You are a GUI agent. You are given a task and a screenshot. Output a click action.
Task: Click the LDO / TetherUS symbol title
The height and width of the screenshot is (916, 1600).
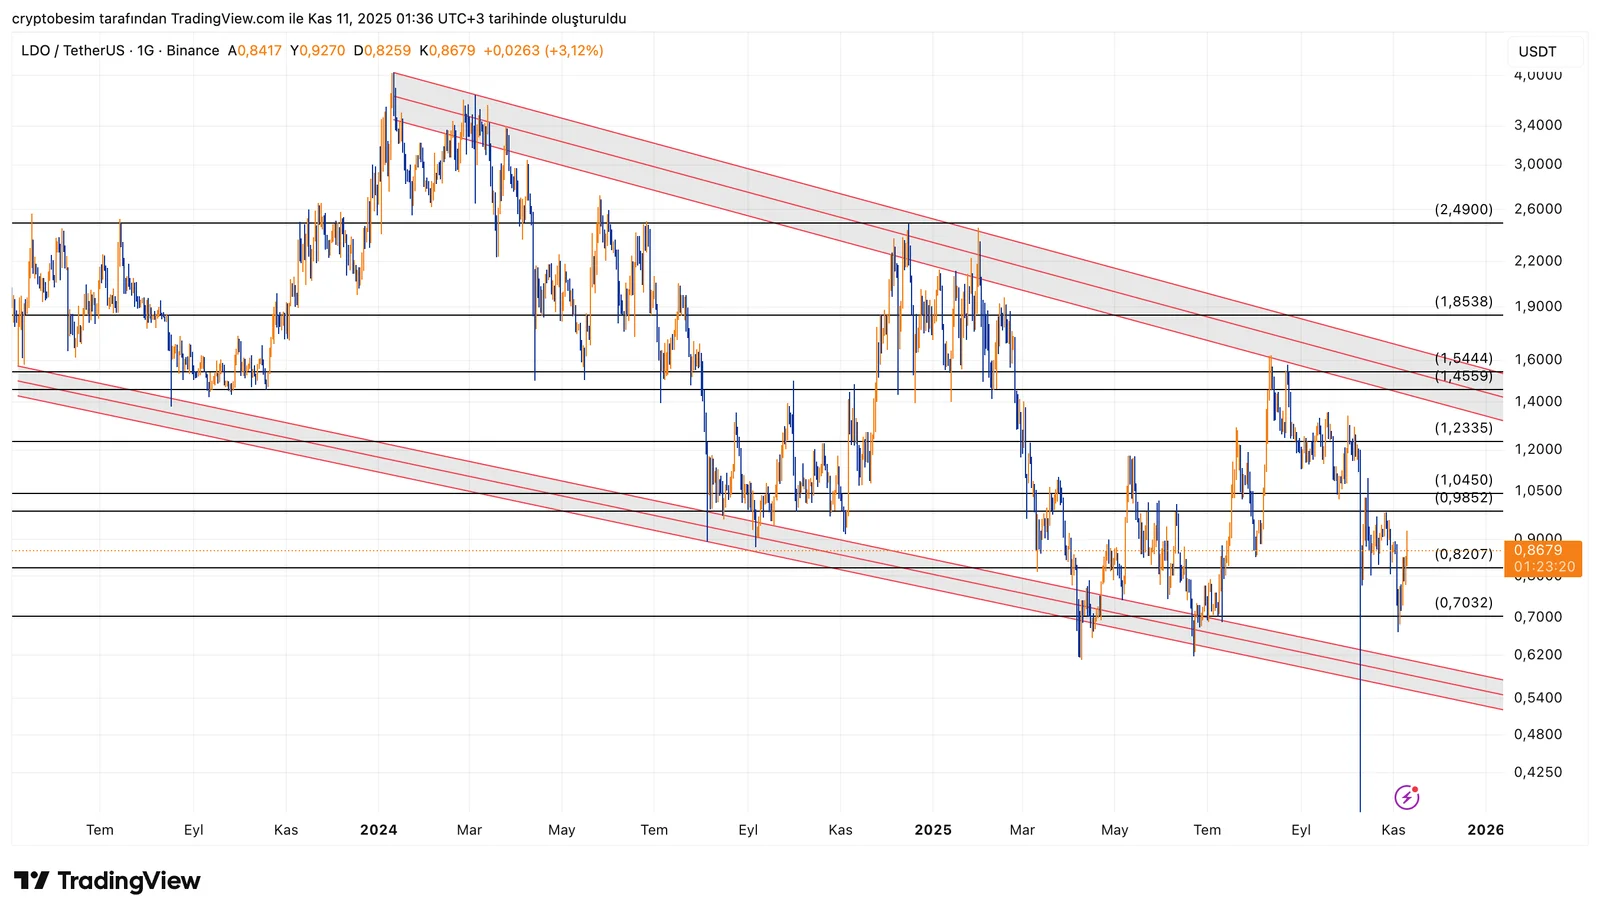(x=70, y=51)
